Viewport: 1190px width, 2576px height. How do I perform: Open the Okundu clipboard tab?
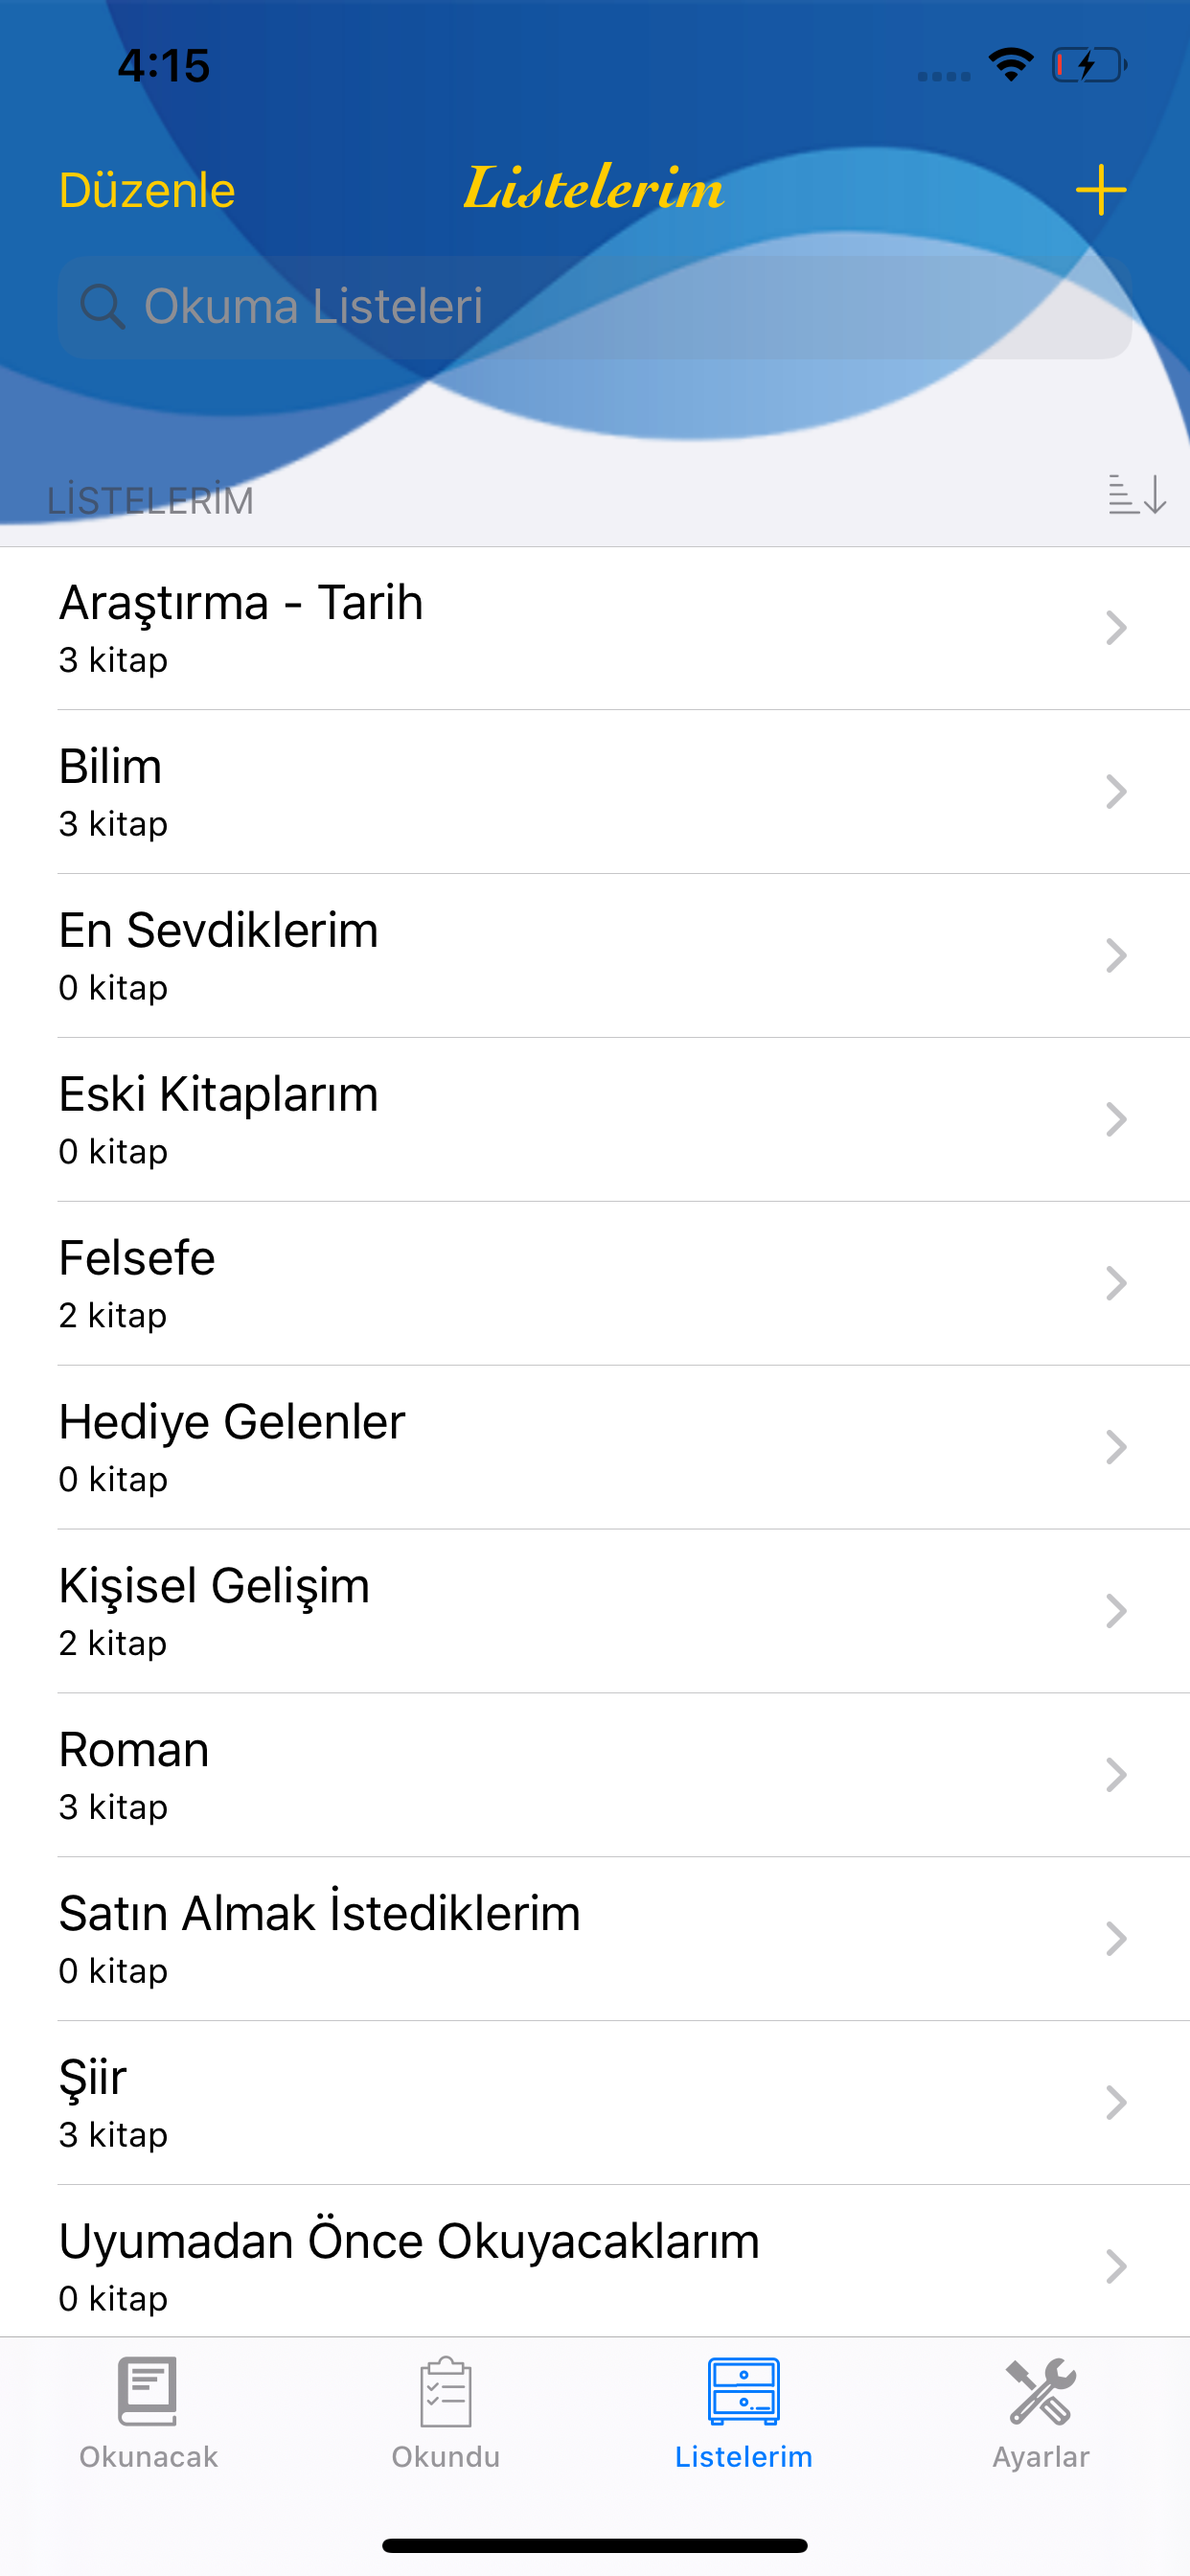tap(445, 2391)
